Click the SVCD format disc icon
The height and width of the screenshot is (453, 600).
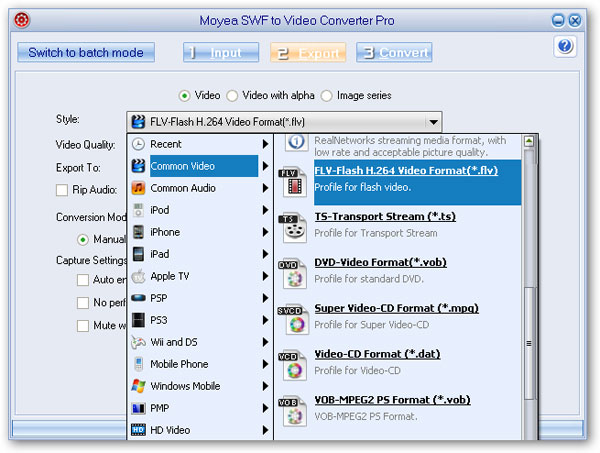pyautogui.click(x=294, y=320)
